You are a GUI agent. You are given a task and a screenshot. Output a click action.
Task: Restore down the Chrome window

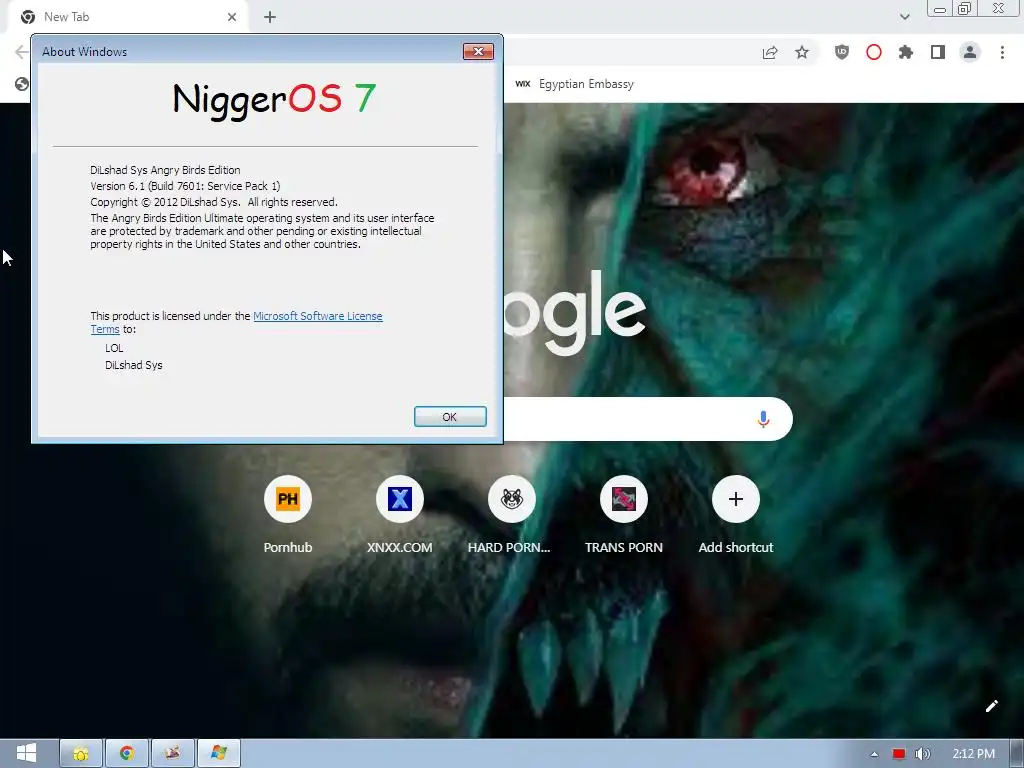965,9
